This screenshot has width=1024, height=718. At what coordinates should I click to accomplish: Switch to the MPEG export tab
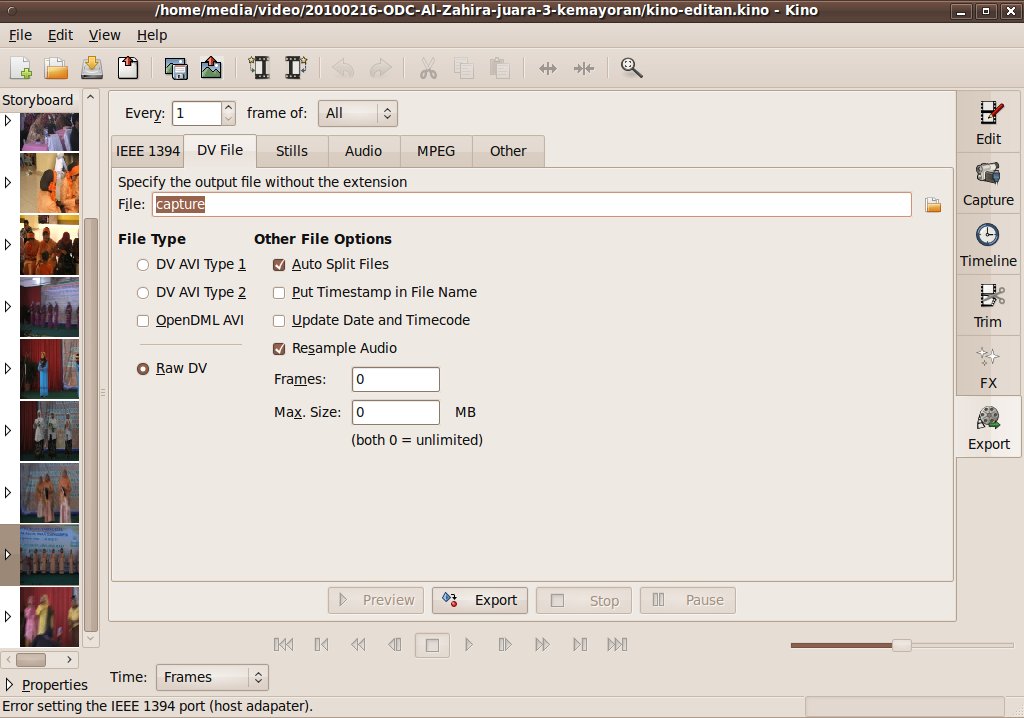click(436, 151)
